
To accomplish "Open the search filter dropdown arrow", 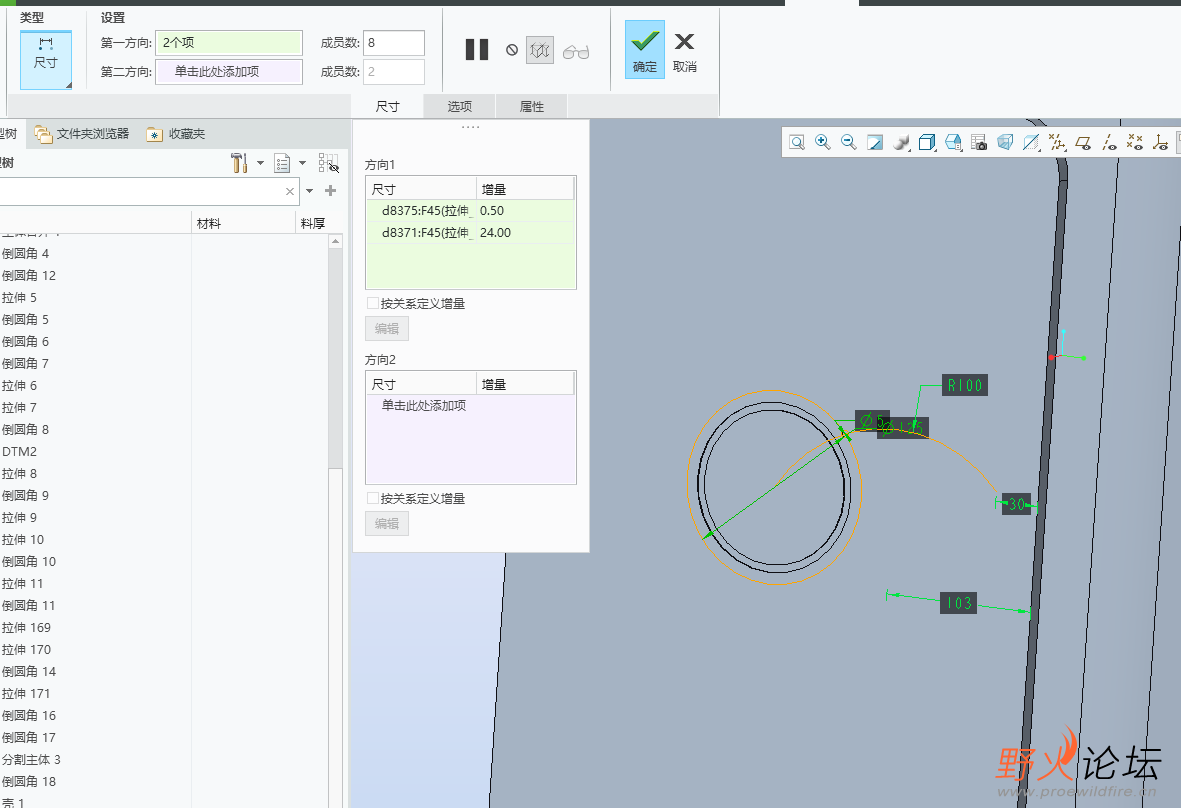I will click(x=310, y=191).
